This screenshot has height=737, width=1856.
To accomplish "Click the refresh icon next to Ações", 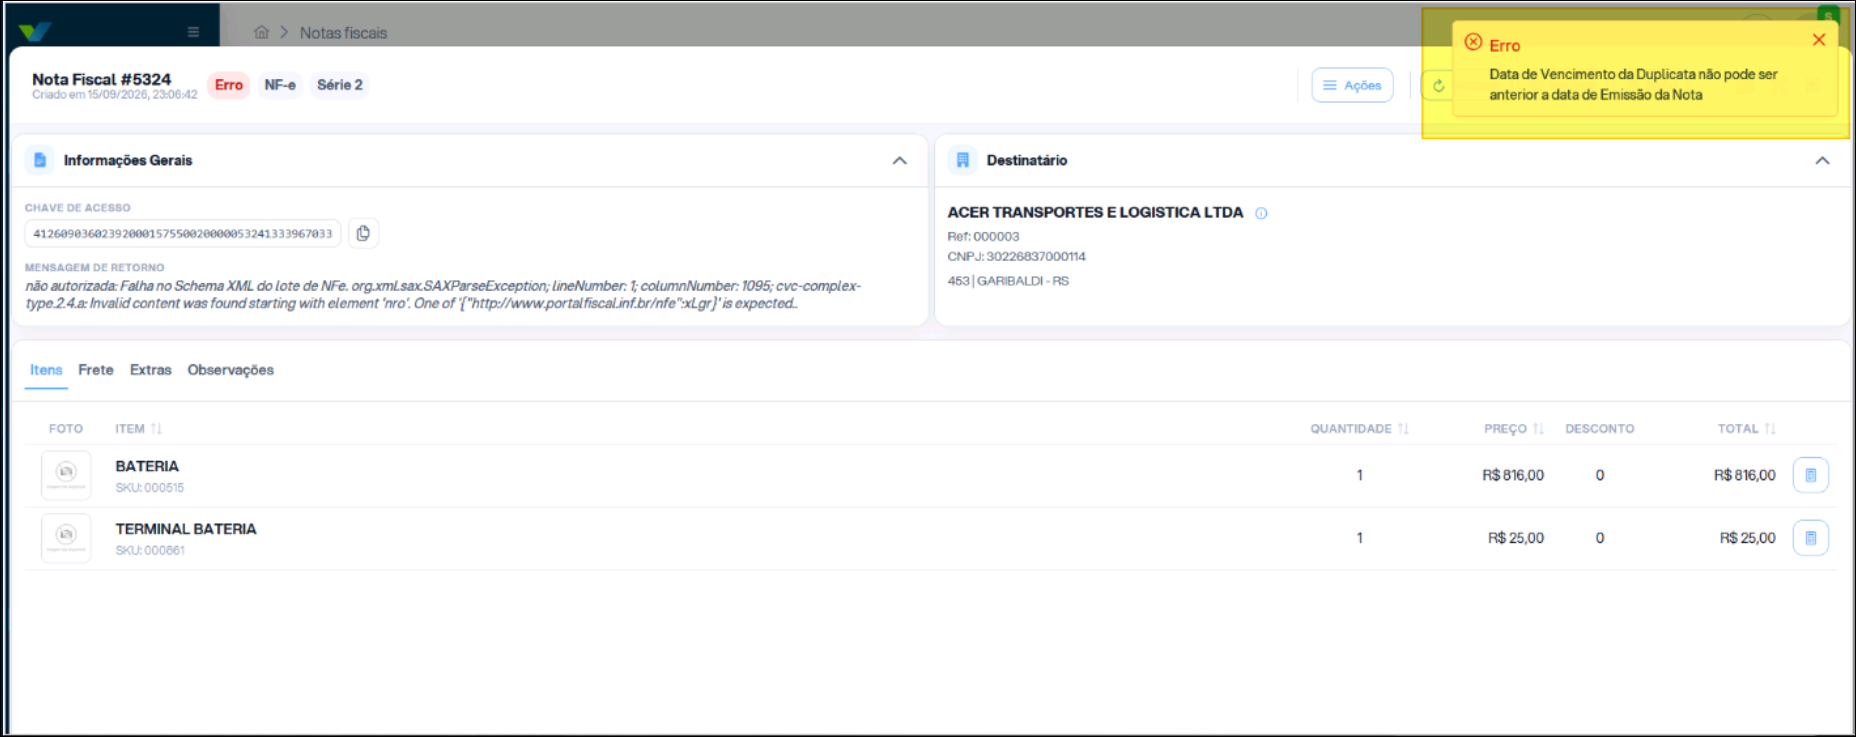I will pos(1438,86).
